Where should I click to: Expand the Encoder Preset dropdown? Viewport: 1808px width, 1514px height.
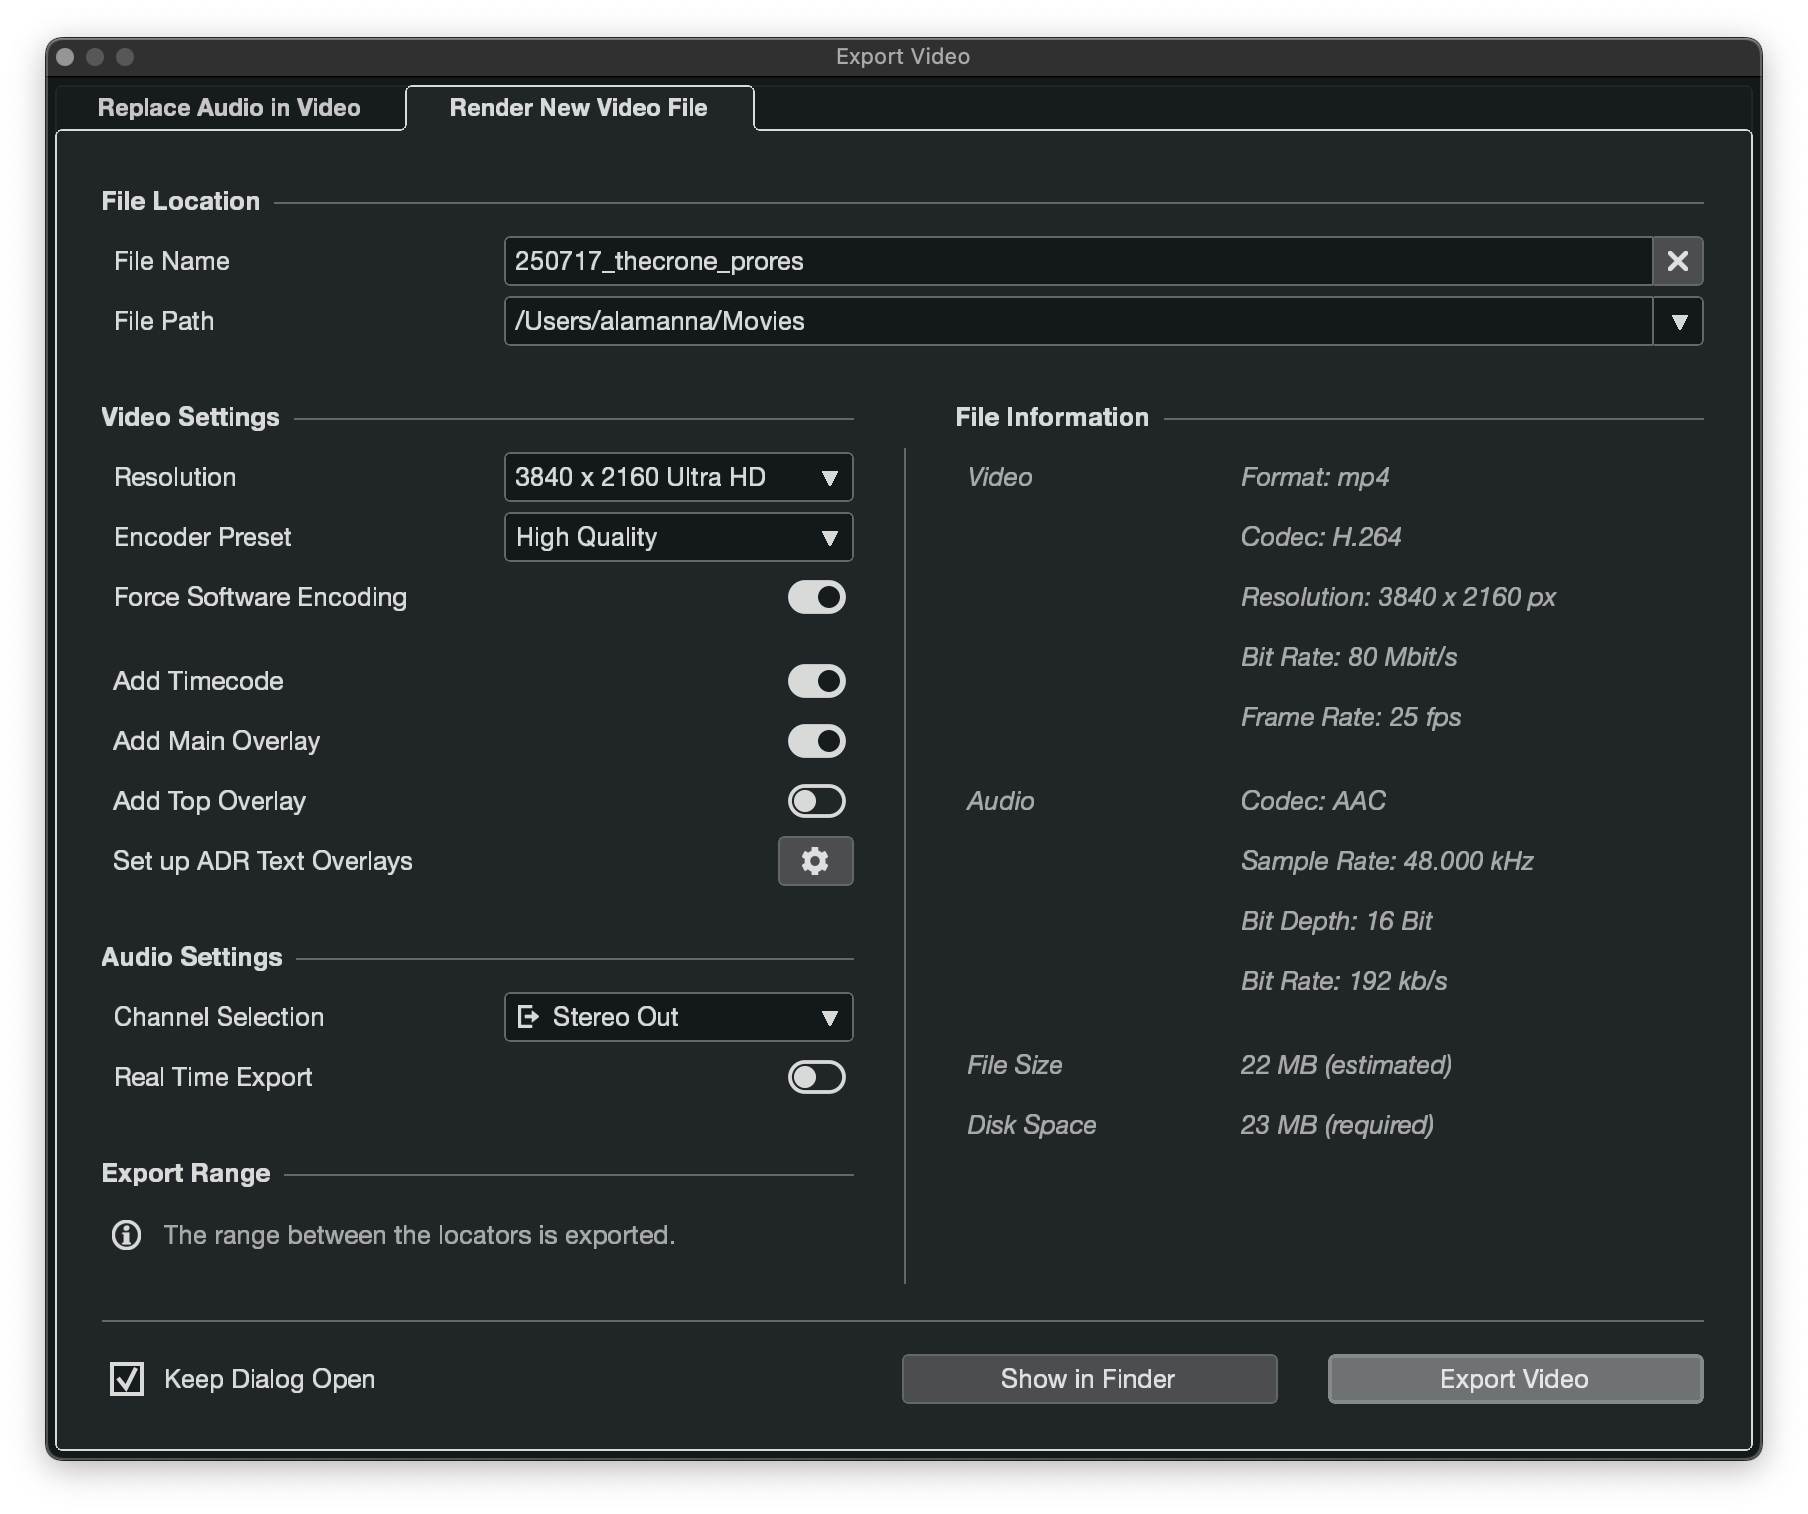pyautogui.click(x=678, y=537)
